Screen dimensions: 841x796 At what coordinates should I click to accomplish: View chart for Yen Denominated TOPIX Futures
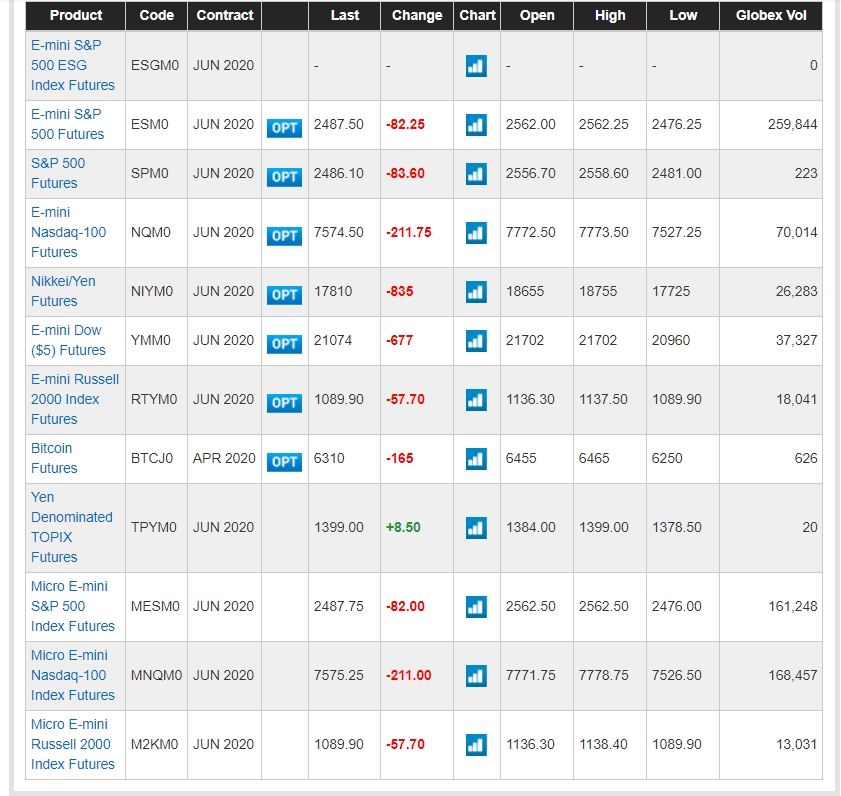pos(476,528)
